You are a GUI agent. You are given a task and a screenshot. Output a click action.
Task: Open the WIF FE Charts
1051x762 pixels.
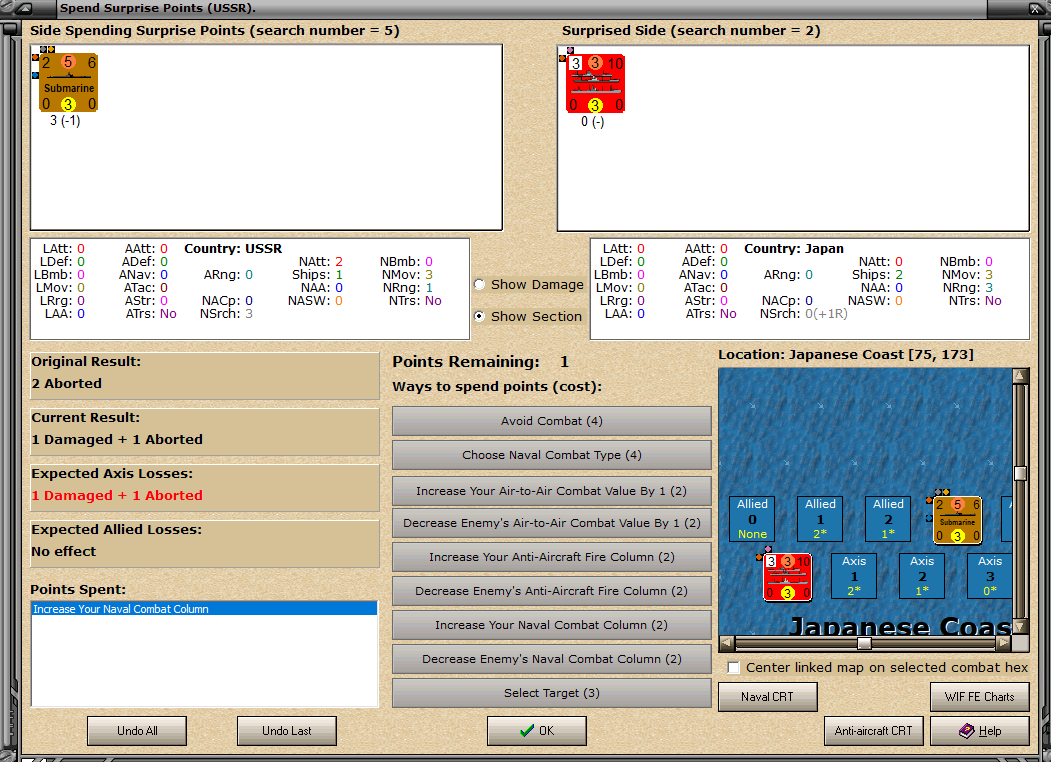pyautogui.click(x=979, y=697)
